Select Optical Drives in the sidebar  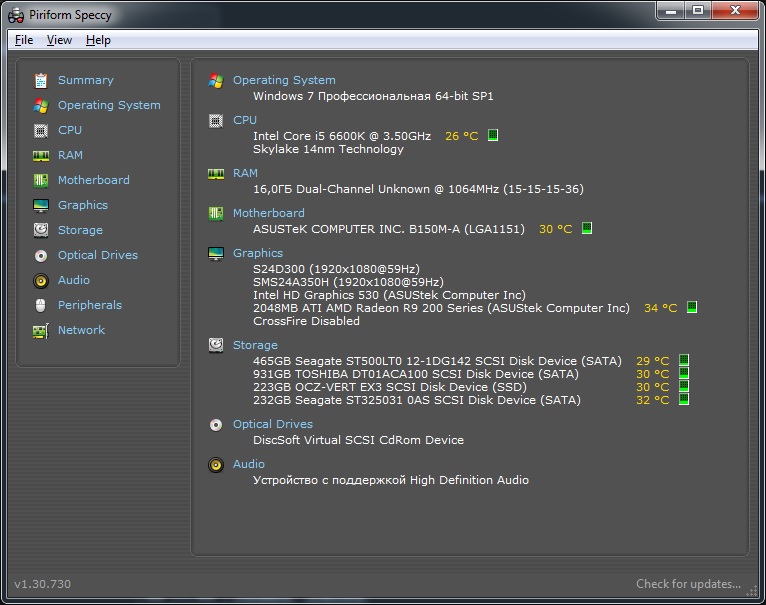pos(98,255)
